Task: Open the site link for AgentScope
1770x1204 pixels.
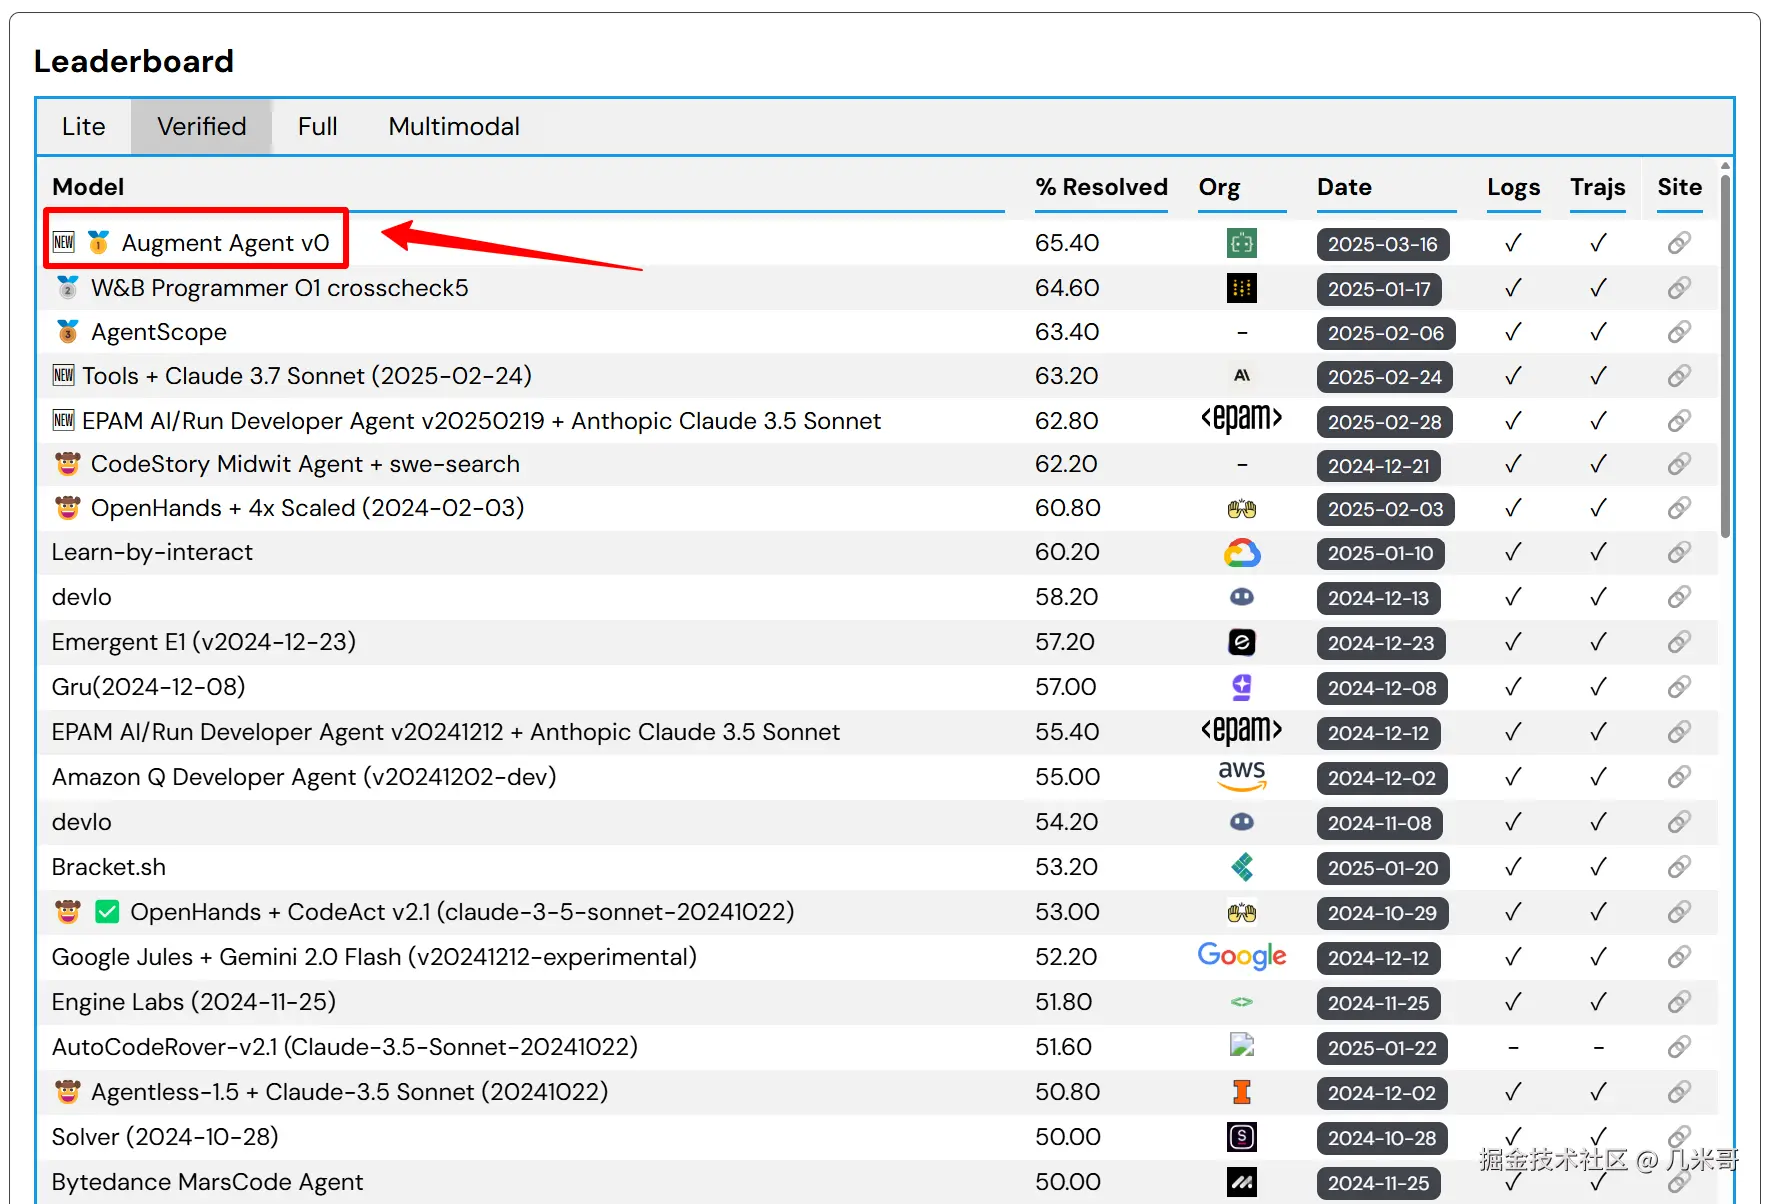Action: (1679, 332)
